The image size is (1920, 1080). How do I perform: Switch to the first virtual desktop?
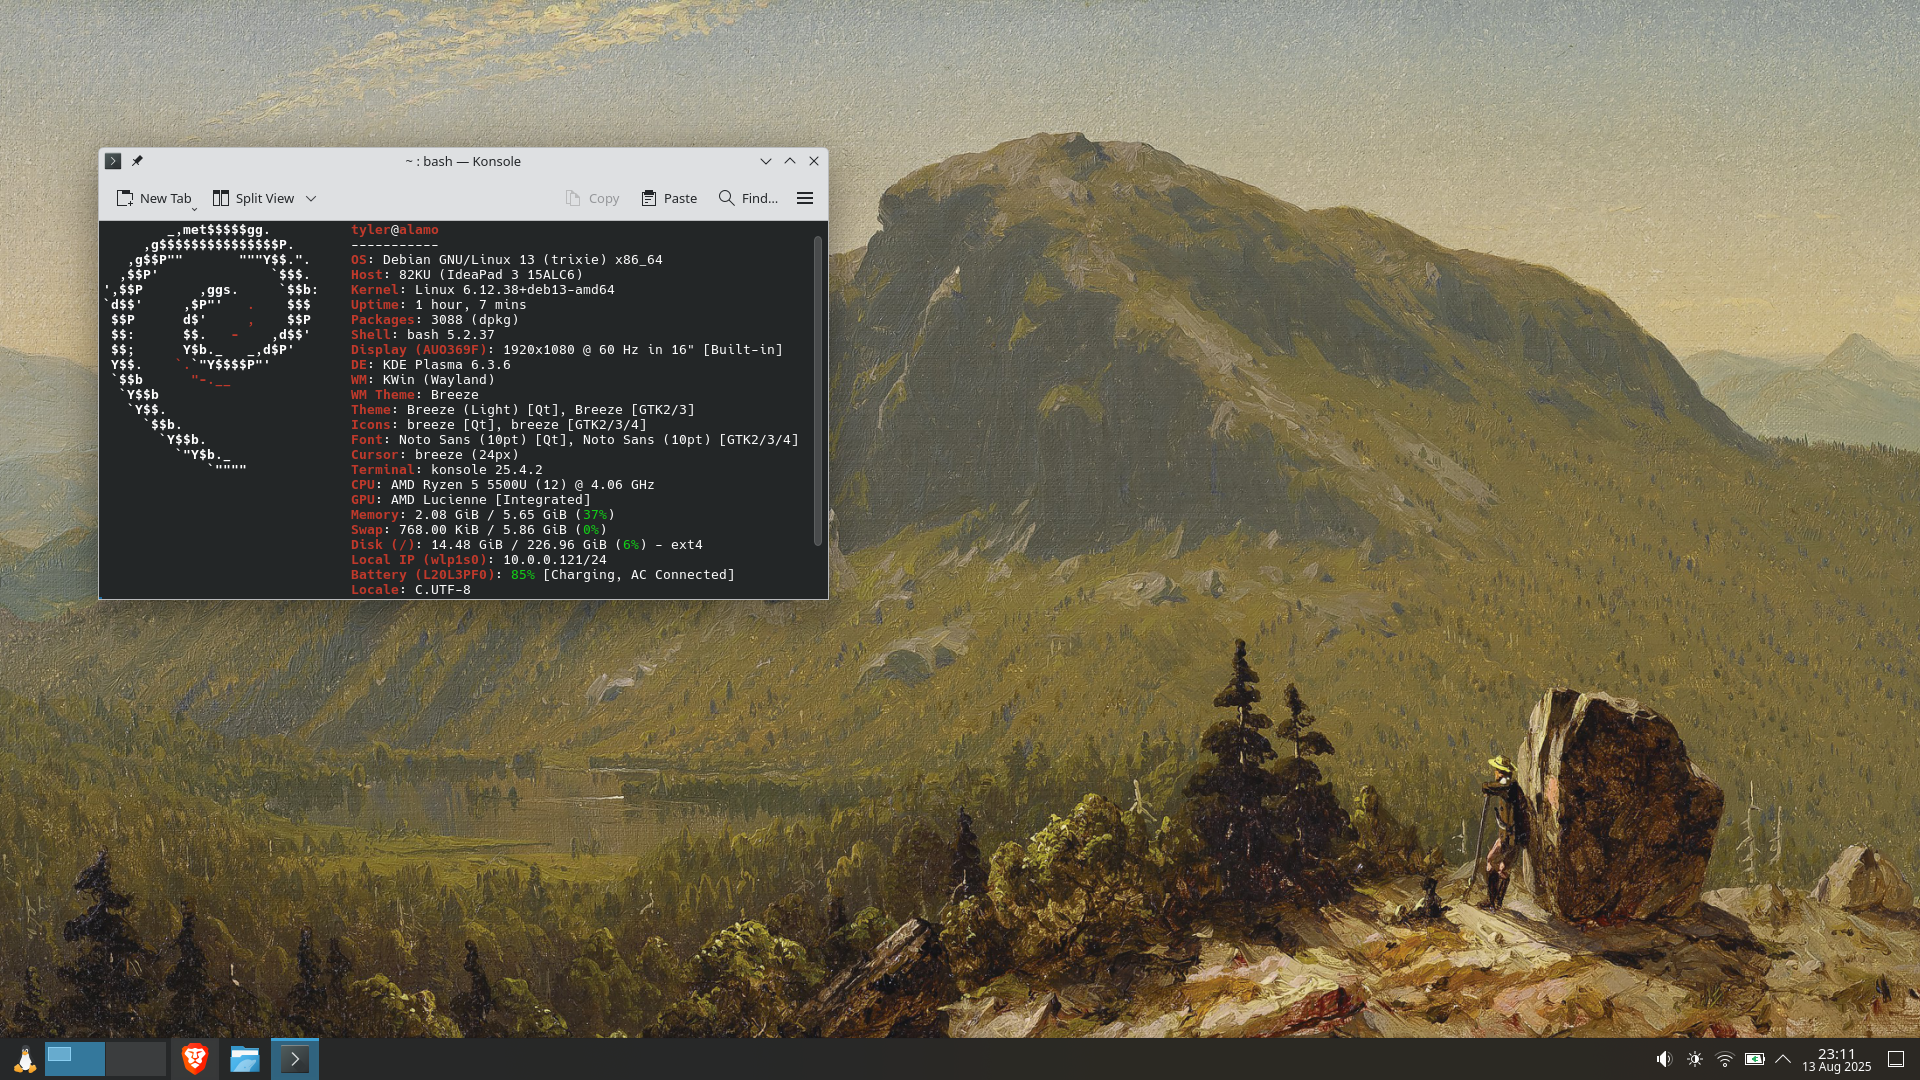pos(75,1059)
